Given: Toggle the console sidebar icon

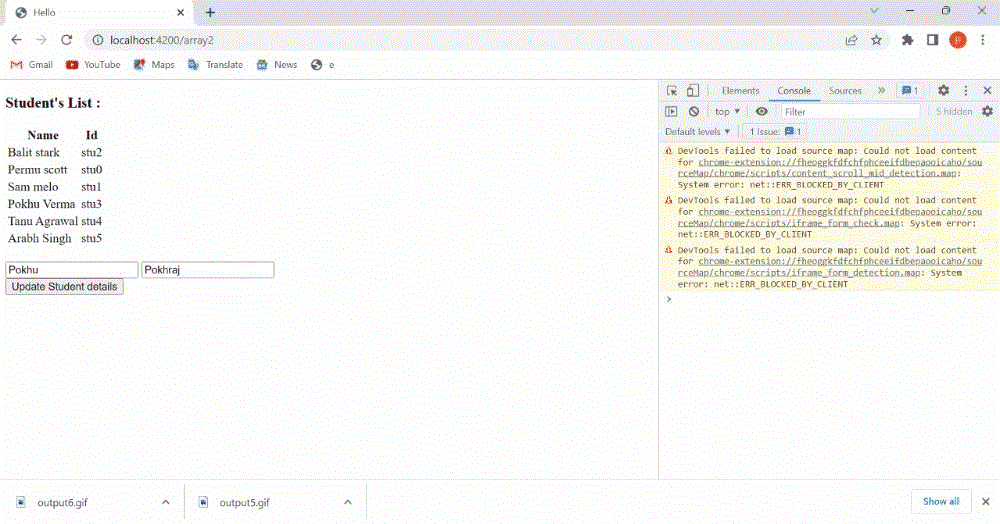Looking at the screenshot, I should point(671,112).
